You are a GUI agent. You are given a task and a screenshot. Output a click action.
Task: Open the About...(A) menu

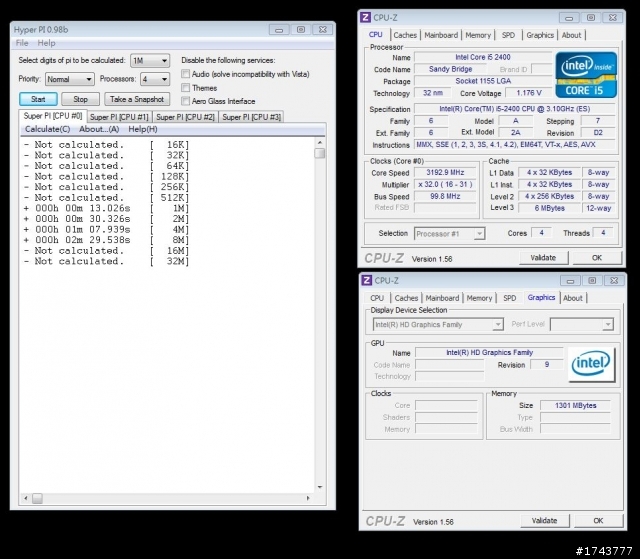click(x=99, y=129)
